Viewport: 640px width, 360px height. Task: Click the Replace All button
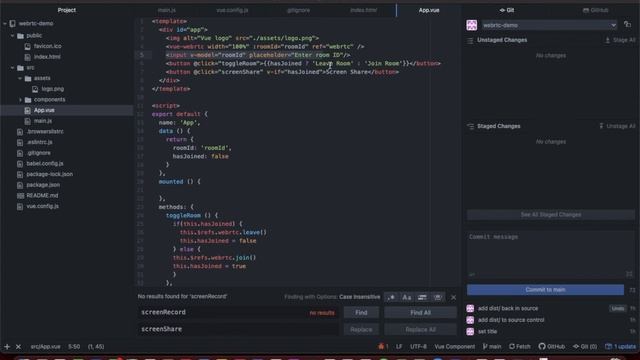(420, 329)
